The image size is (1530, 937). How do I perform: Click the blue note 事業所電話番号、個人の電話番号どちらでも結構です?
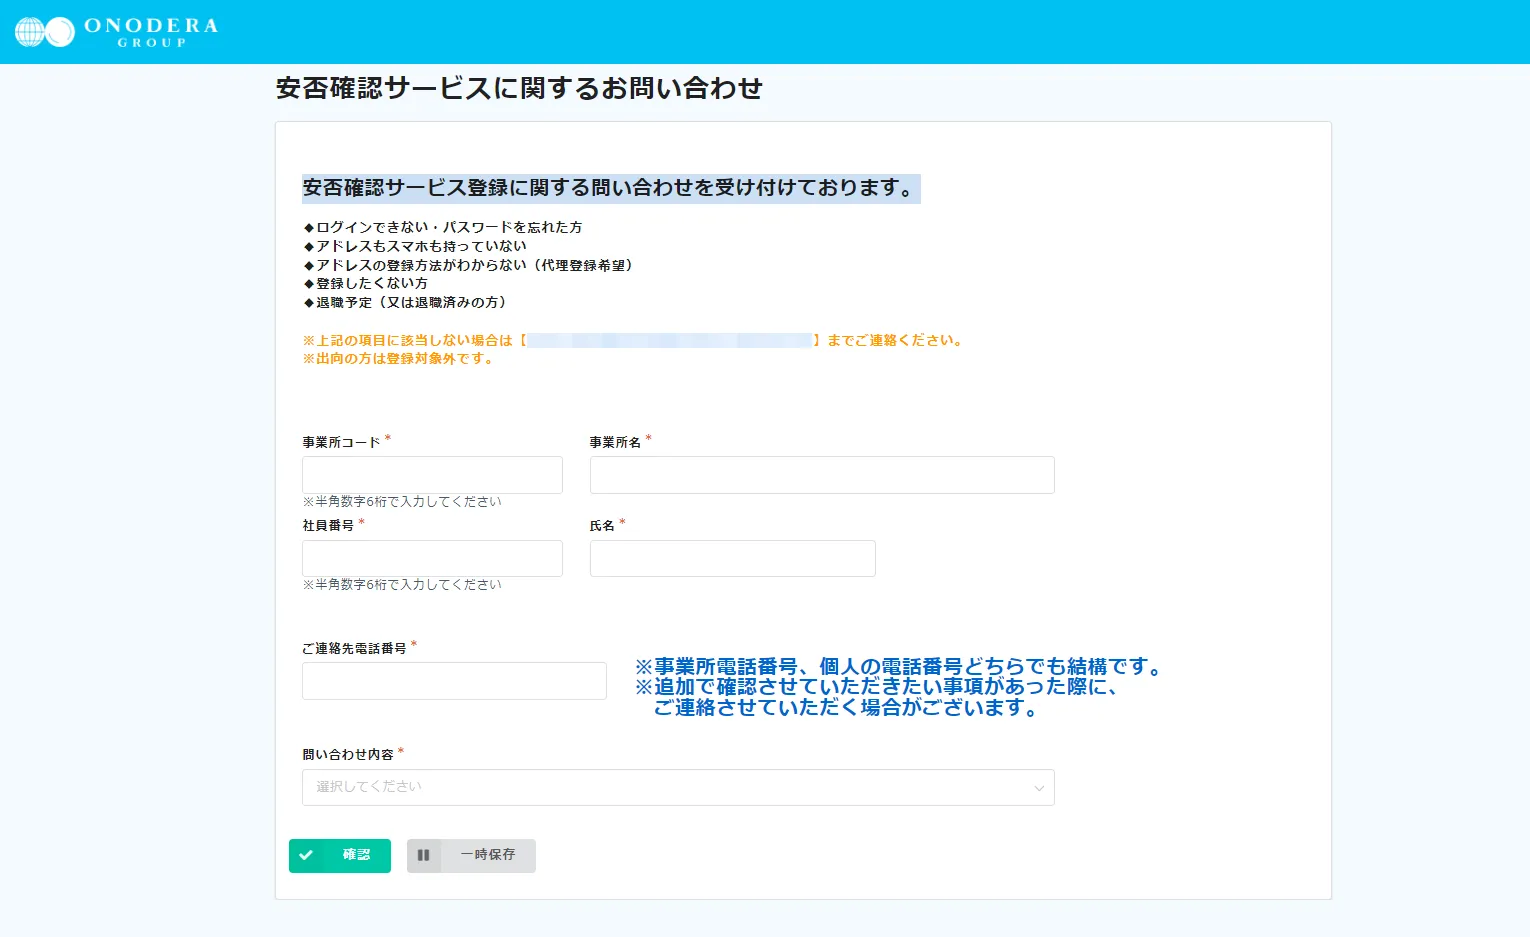[899, 667]
